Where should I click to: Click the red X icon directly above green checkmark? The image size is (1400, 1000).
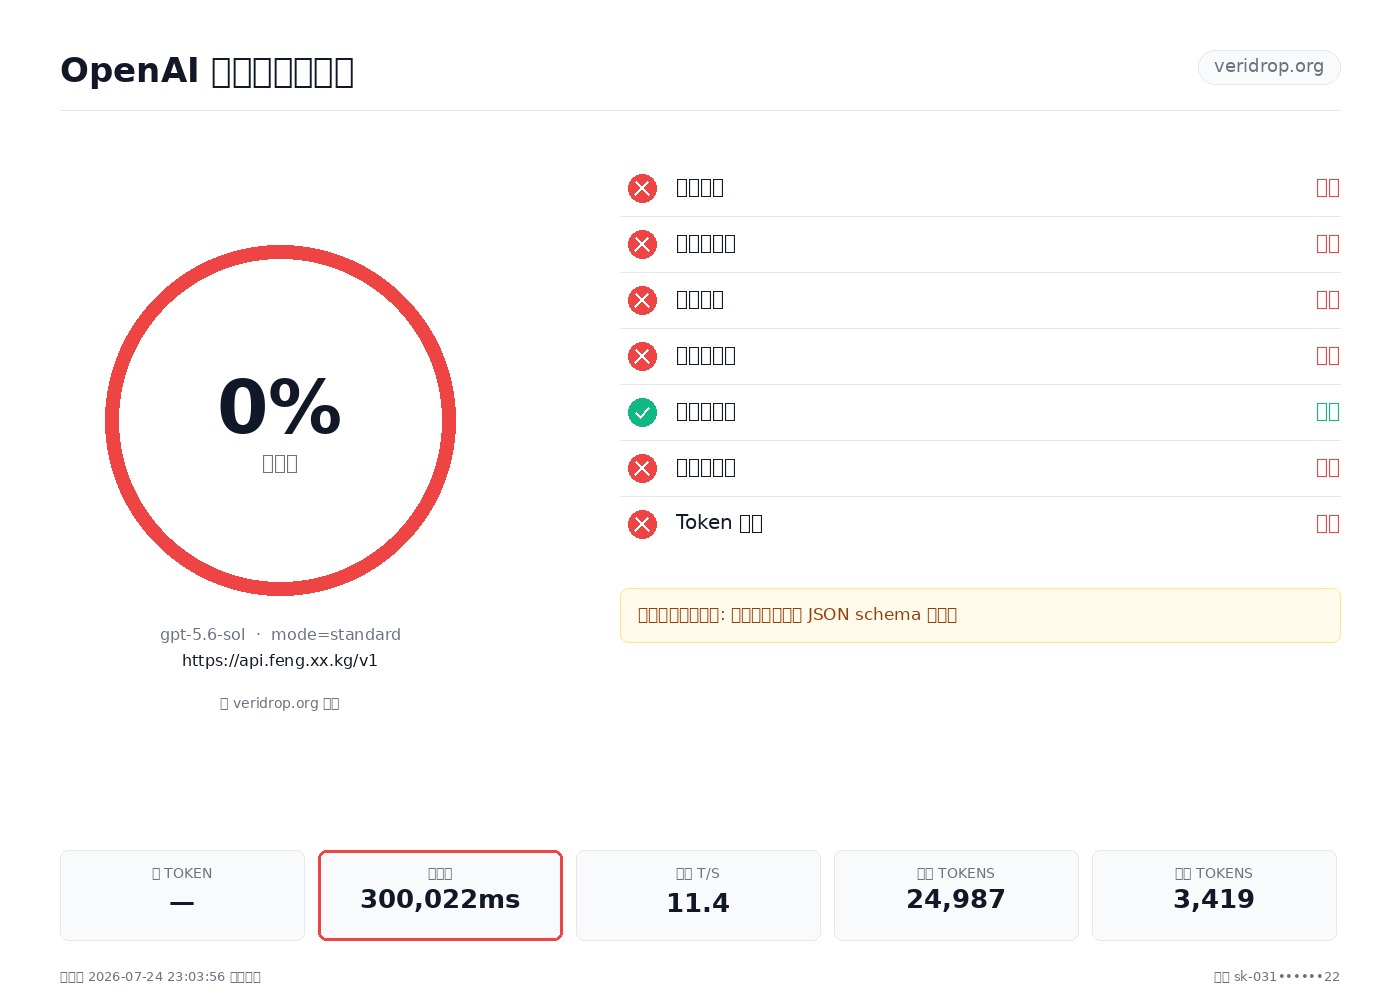coord(642,356)
